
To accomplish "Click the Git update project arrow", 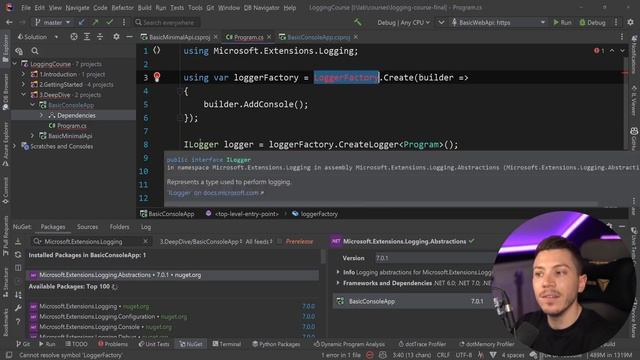I will pyautogui.click(x=82, y=22).
